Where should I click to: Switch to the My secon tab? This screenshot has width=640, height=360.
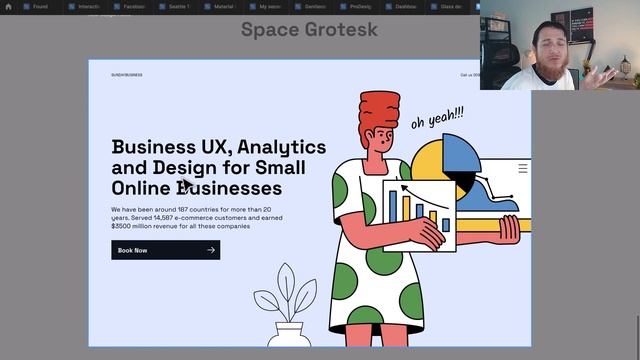click(266, 7)
